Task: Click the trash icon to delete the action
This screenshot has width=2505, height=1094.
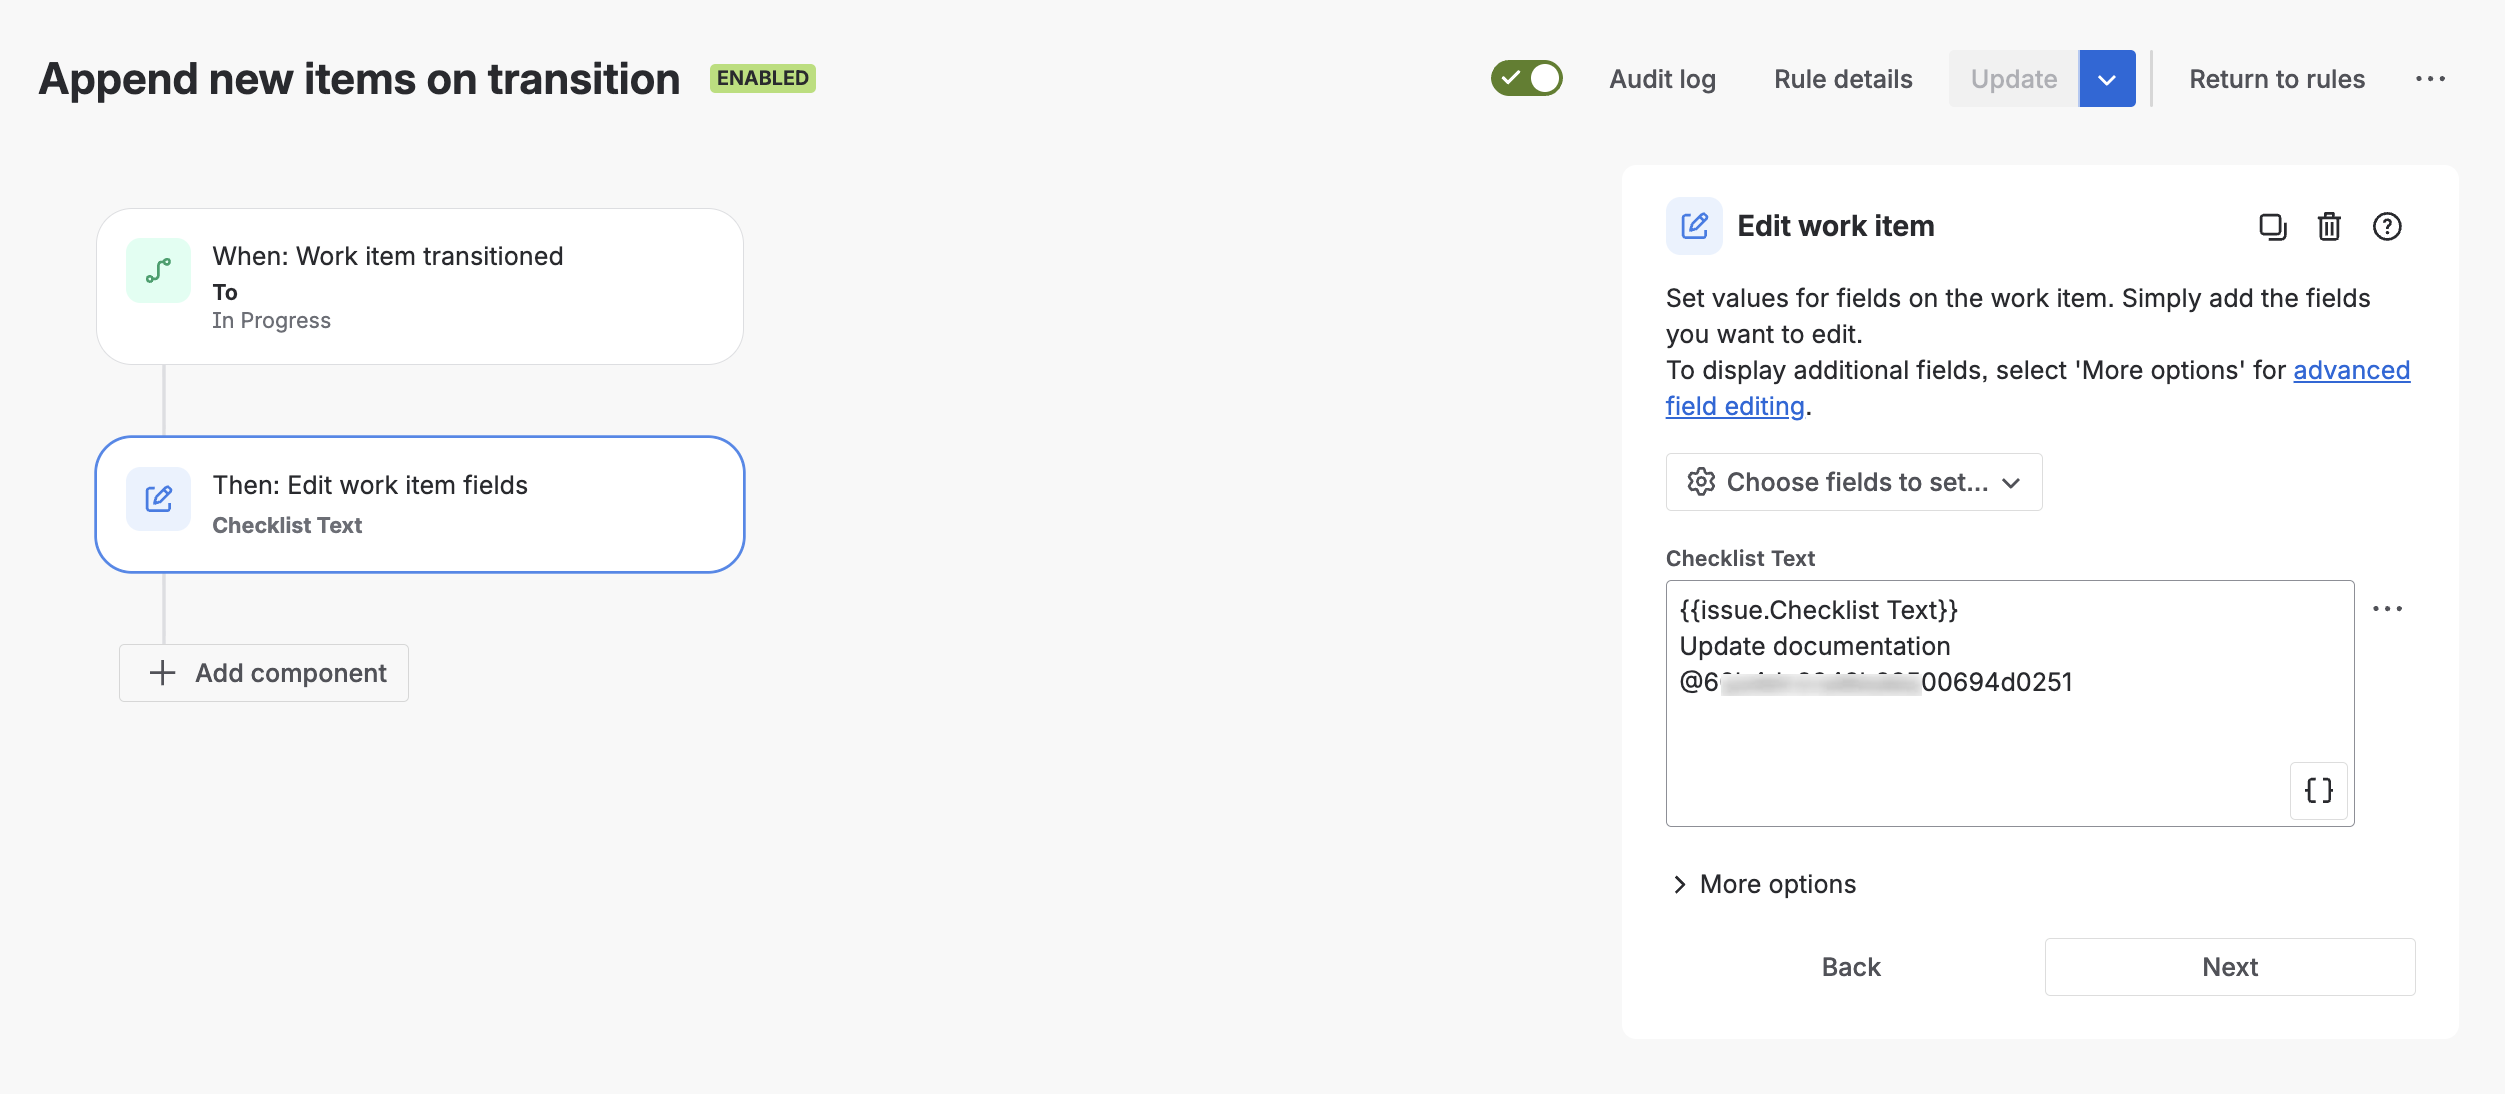Action: 2330,227
